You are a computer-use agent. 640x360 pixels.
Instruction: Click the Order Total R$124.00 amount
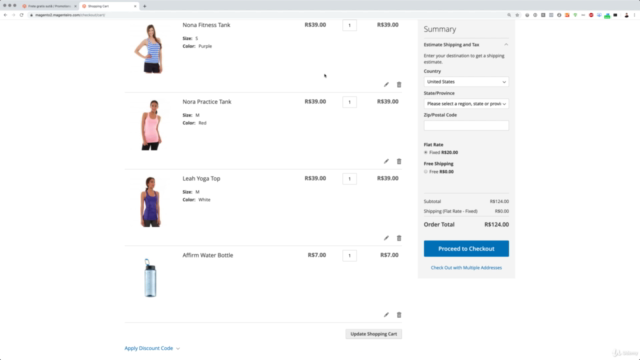pyautogui.click(x=496, y=224)
